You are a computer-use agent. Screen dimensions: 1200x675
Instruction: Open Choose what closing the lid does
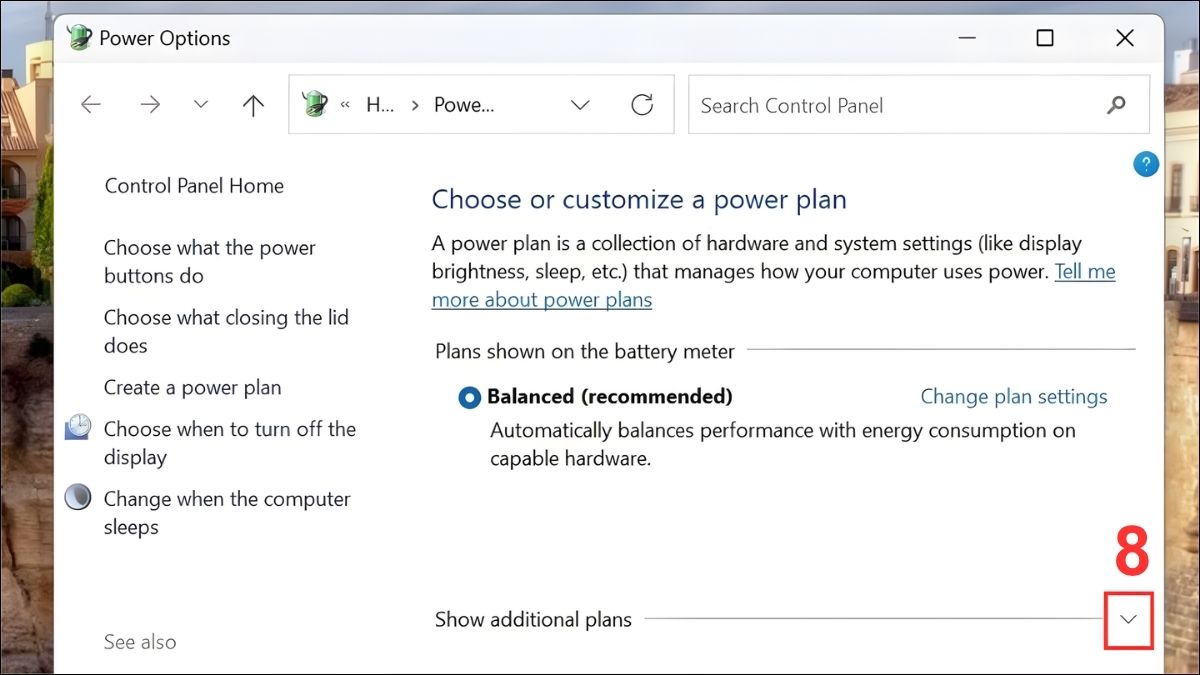(x=226, y=332)
